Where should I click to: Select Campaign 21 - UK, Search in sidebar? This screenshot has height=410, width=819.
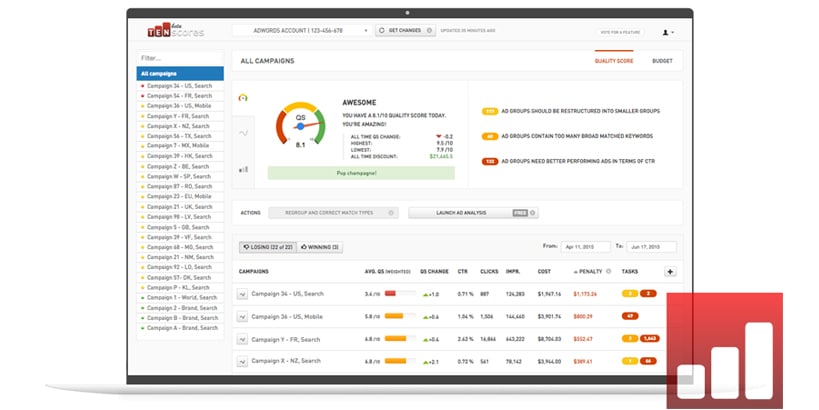point(180,207)
